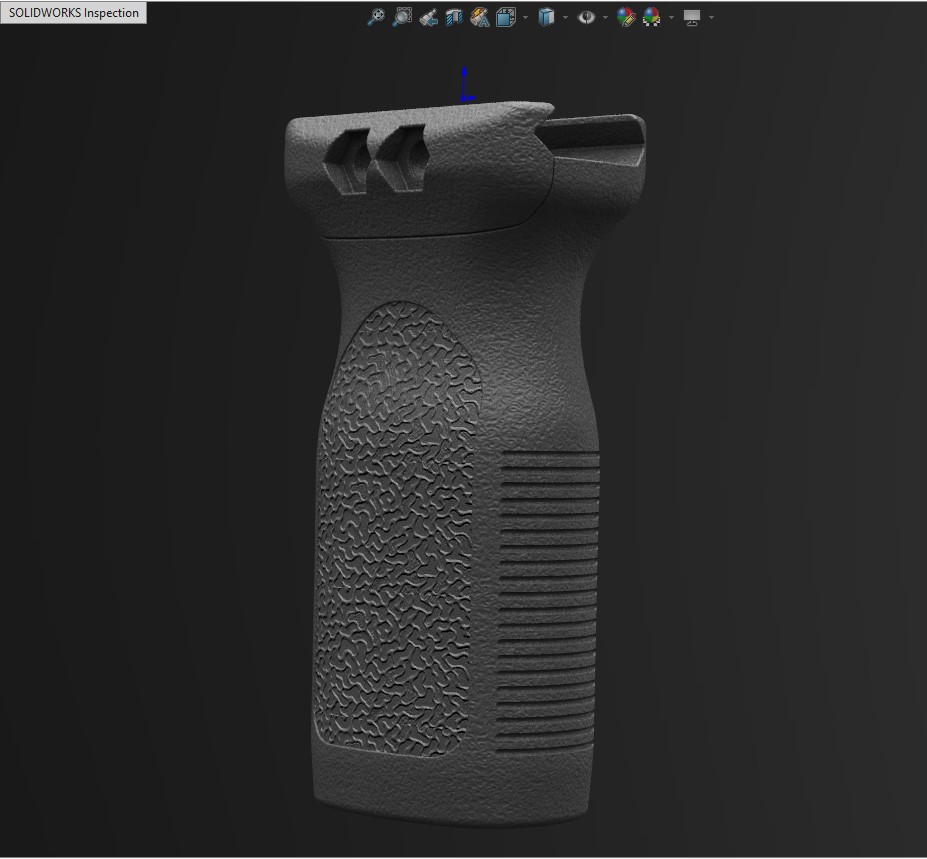Click the View Settings monitor icon
The image size is (927, 859).
692,17
